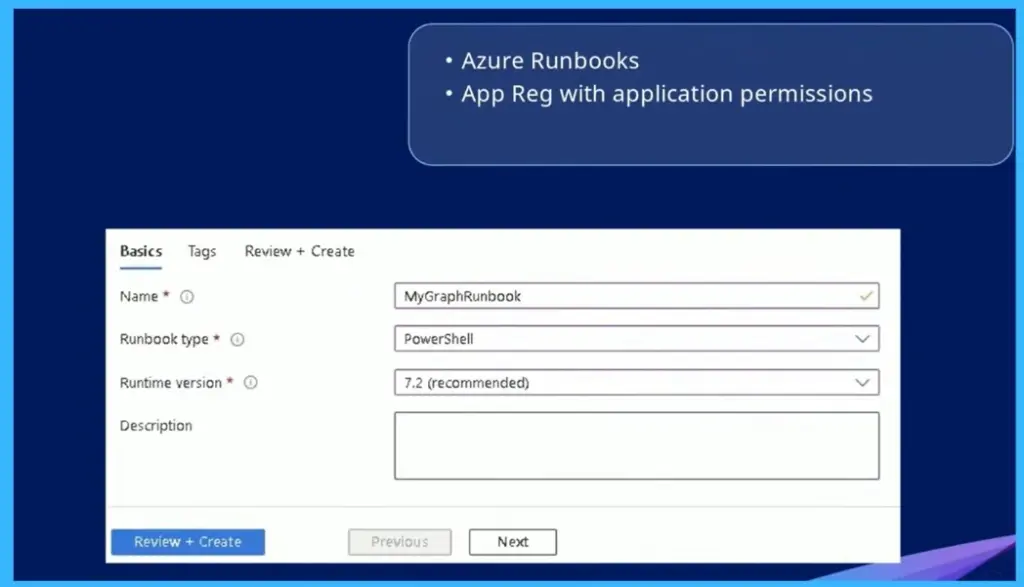The width and height of the screenshot is (1024, 587).
Task: Click the info icon beside Runbook type
Action: tap(237, 339)
